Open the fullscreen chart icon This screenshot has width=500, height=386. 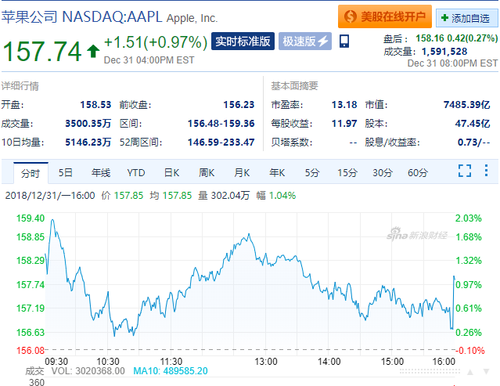[x=464, y=171]
